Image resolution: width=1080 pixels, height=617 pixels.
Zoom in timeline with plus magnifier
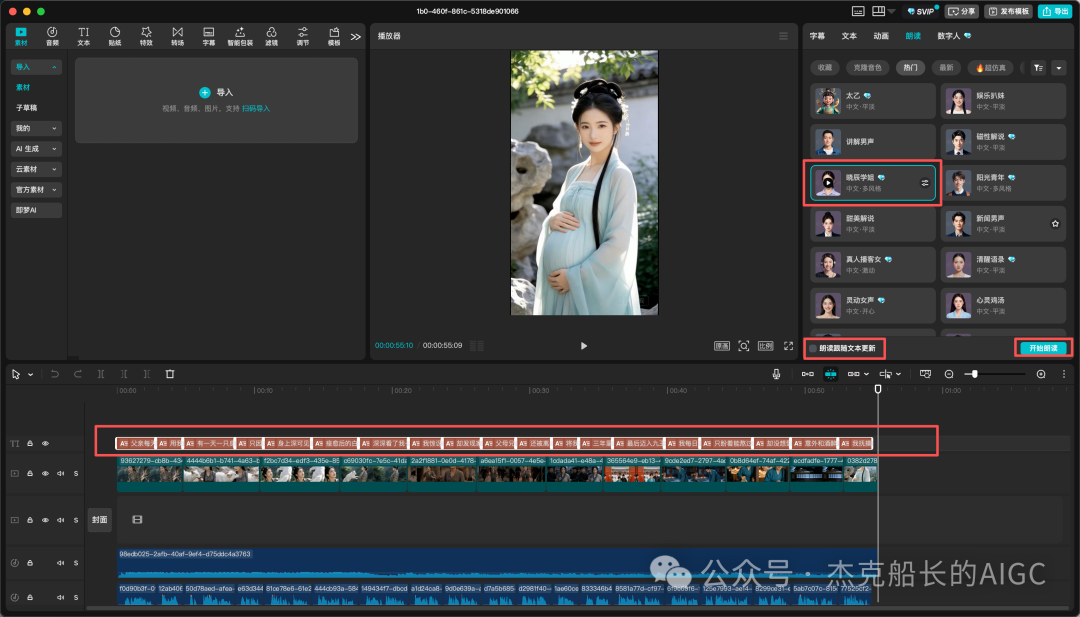point(1041,374)
